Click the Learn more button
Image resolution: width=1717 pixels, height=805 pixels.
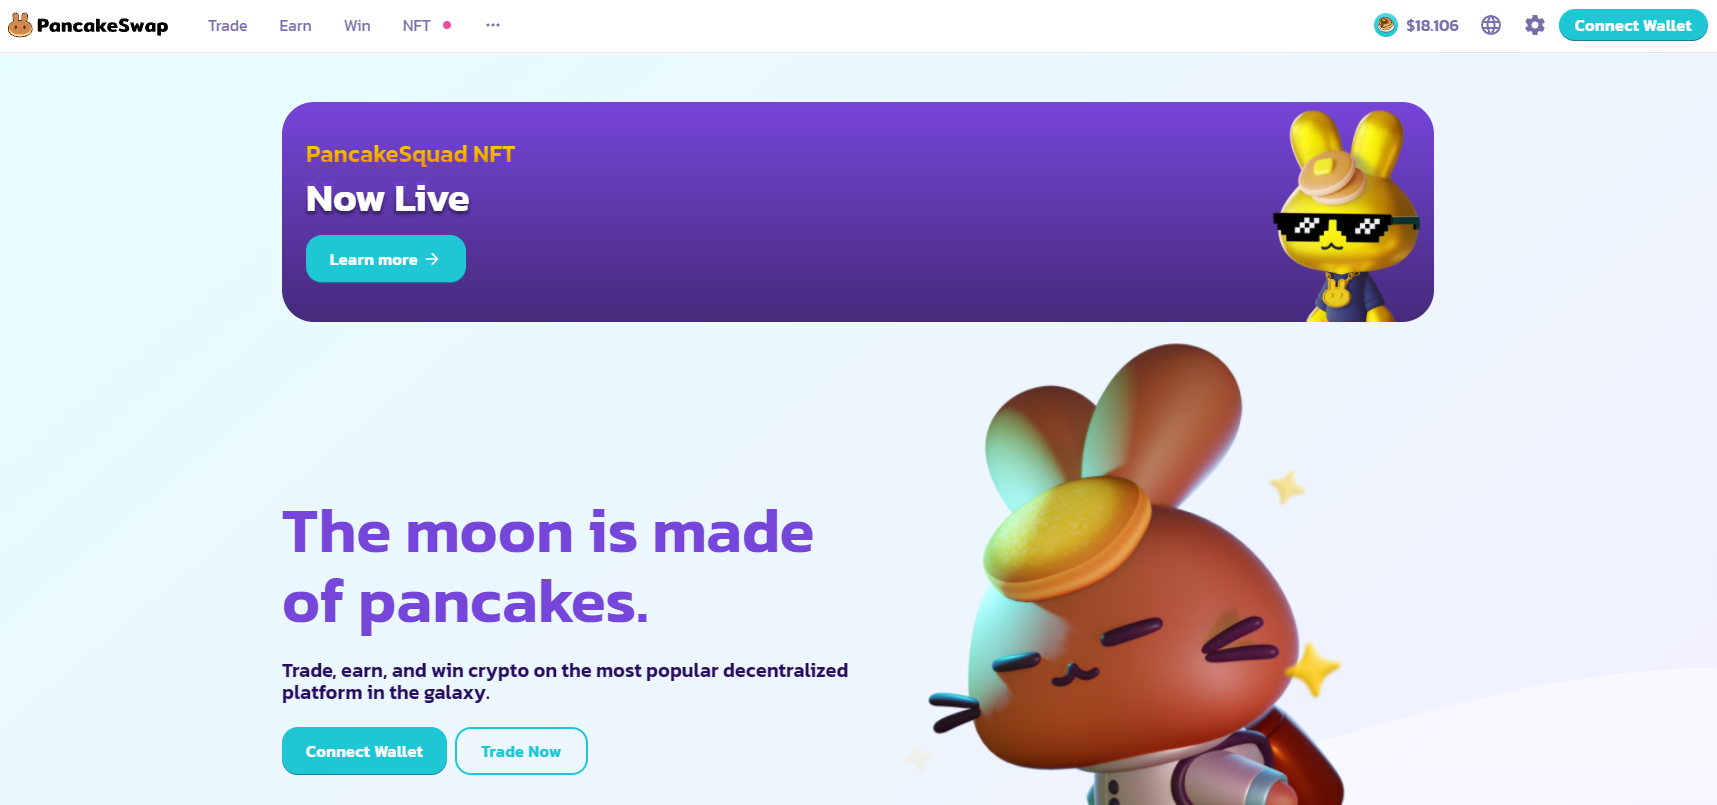pyautogui.click(x=386, y=259)
